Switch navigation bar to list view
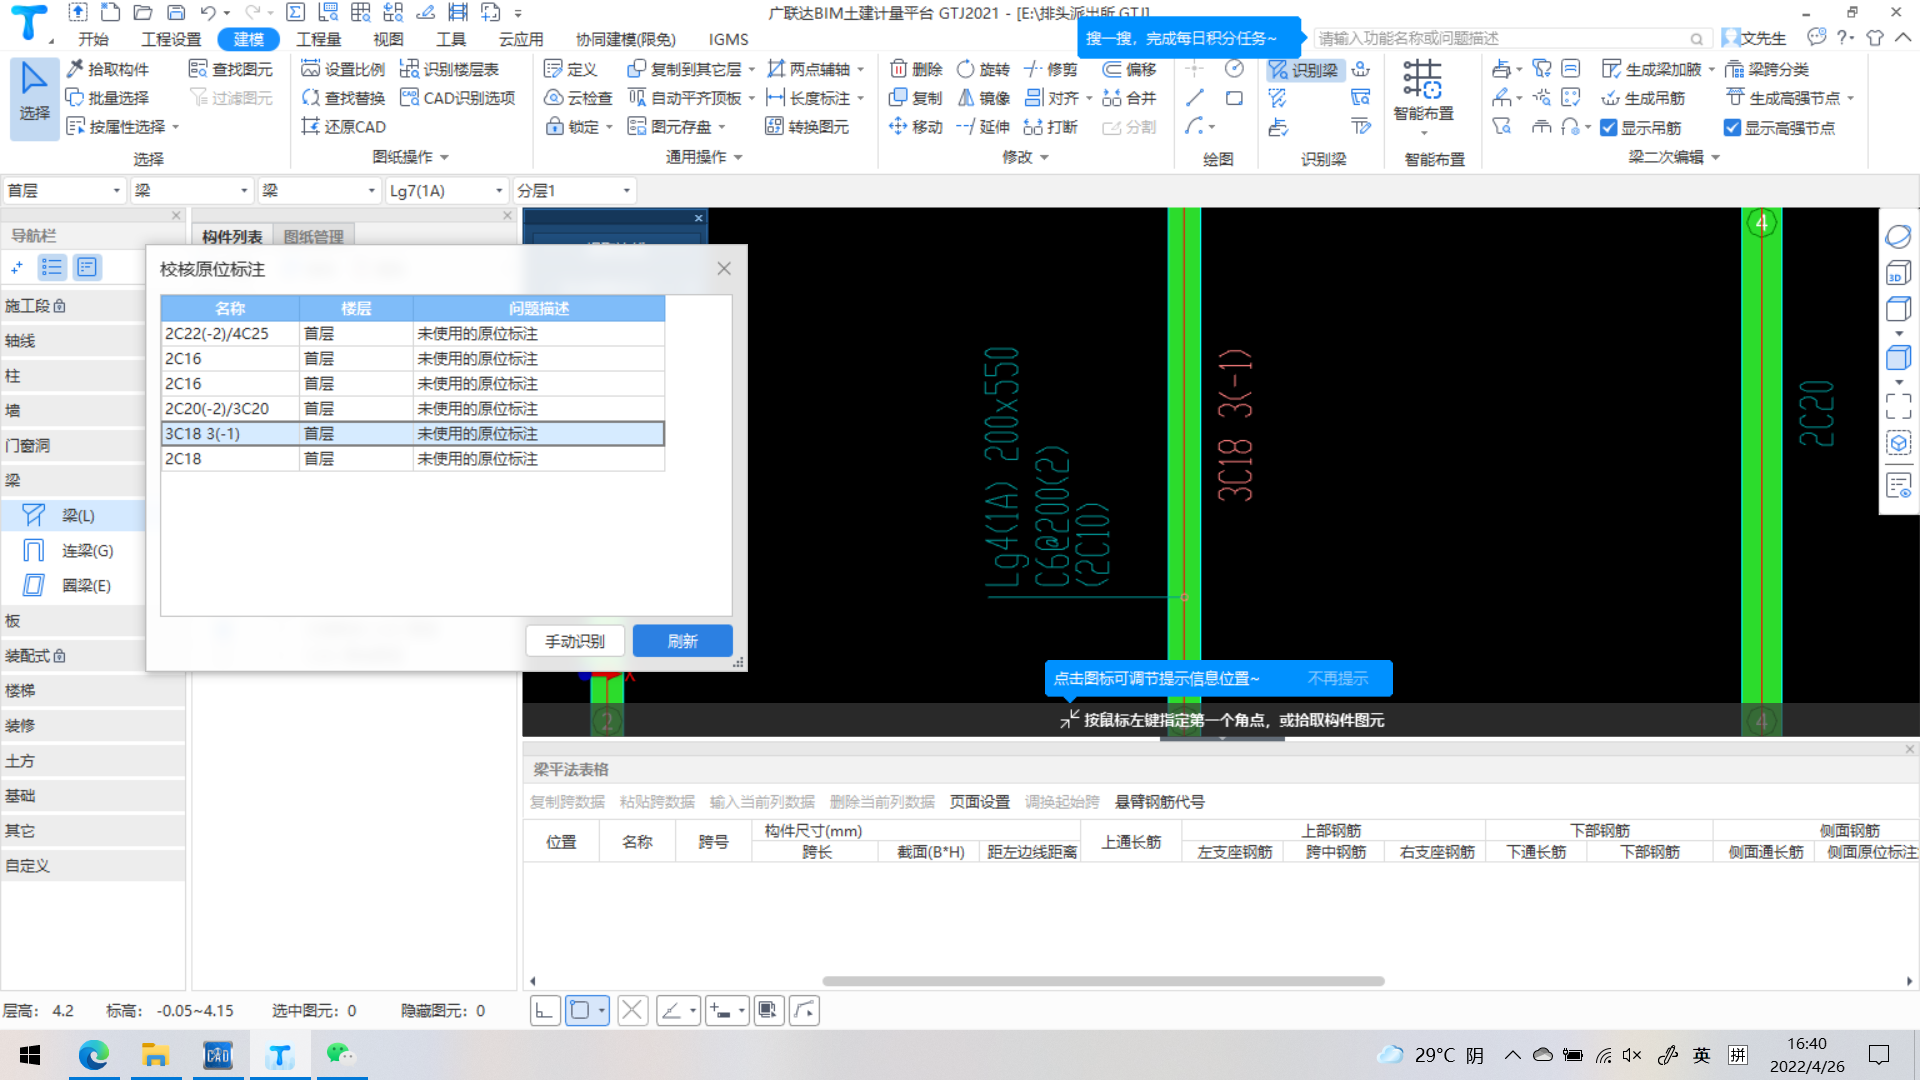 point(52,267)
